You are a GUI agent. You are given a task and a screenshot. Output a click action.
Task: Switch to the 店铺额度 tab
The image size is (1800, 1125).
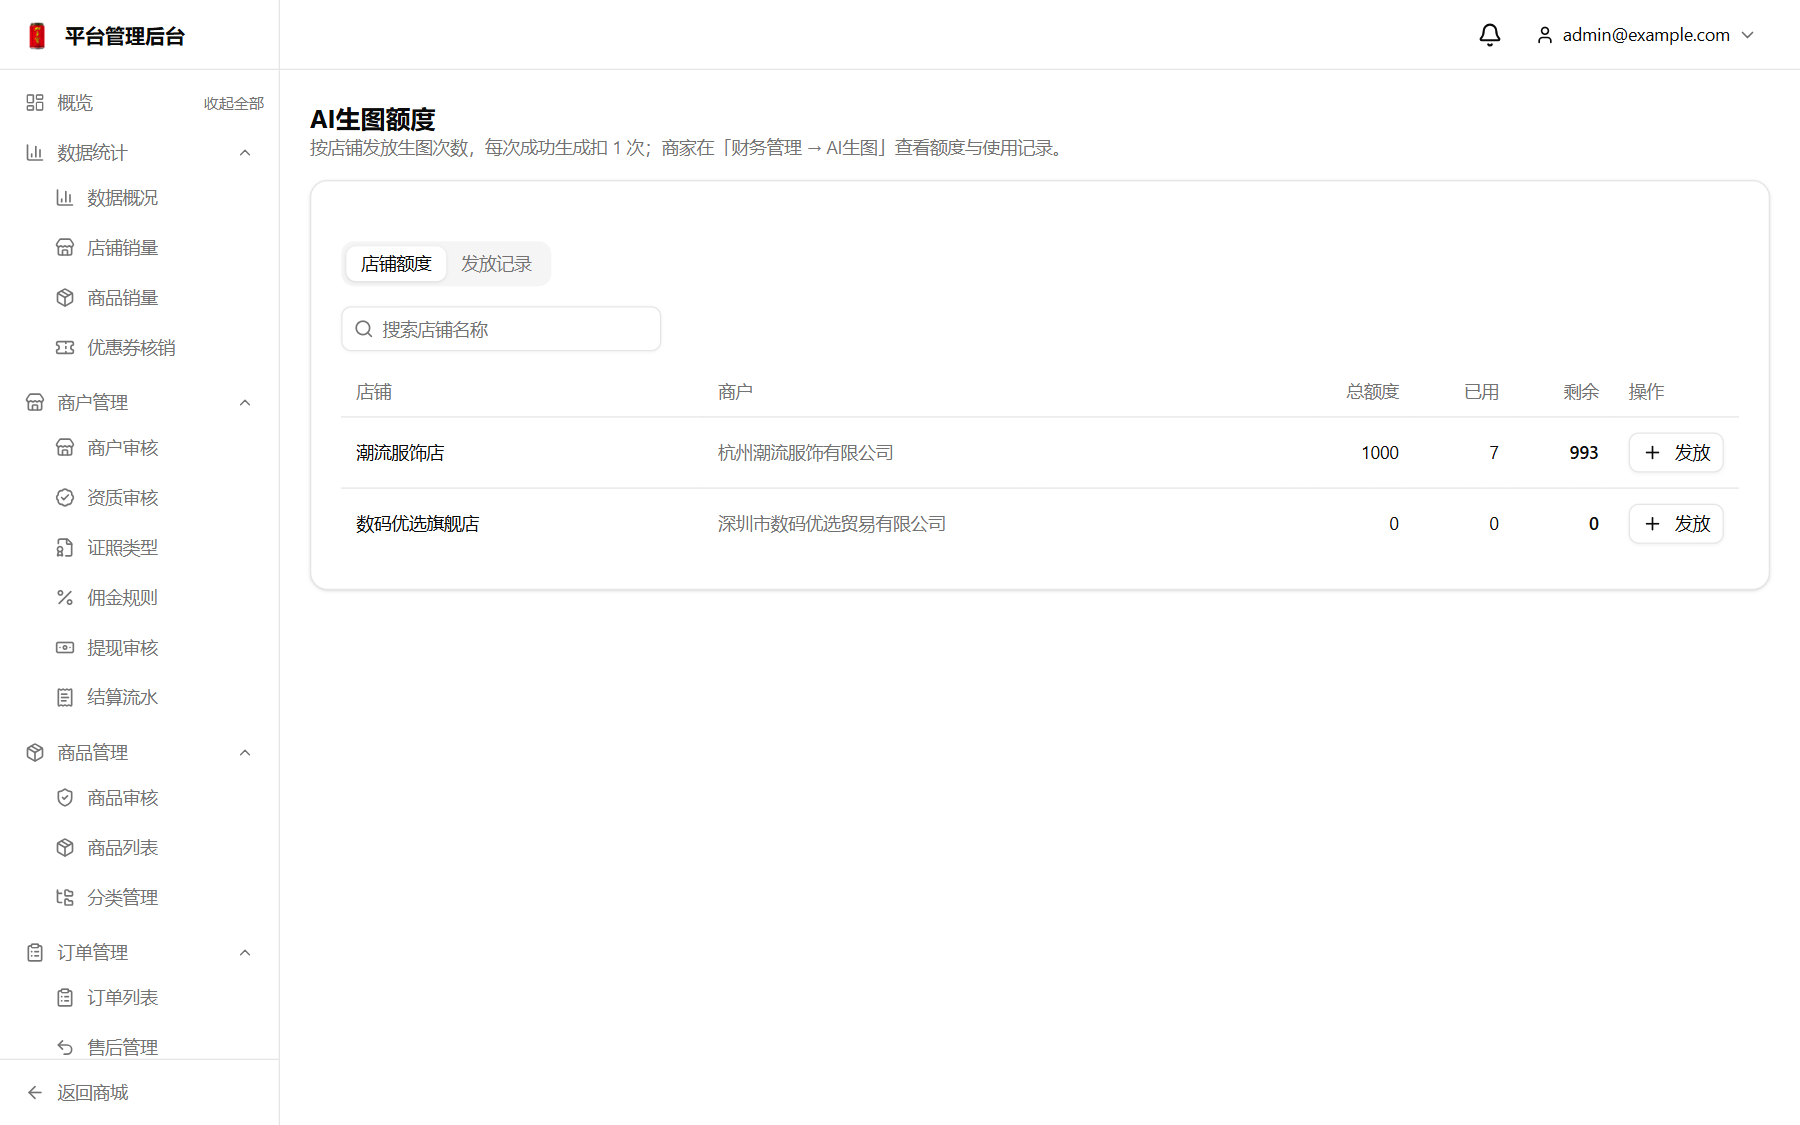coord(396,264)
